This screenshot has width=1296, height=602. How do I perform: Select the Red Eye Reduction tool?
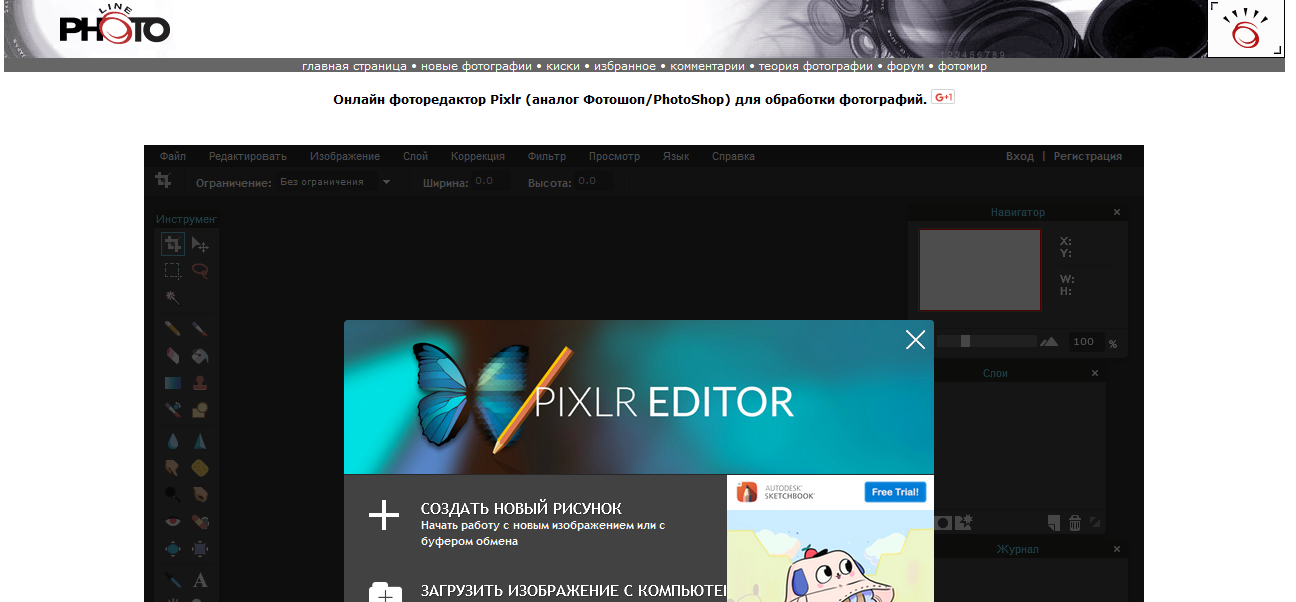click(173, 522)
